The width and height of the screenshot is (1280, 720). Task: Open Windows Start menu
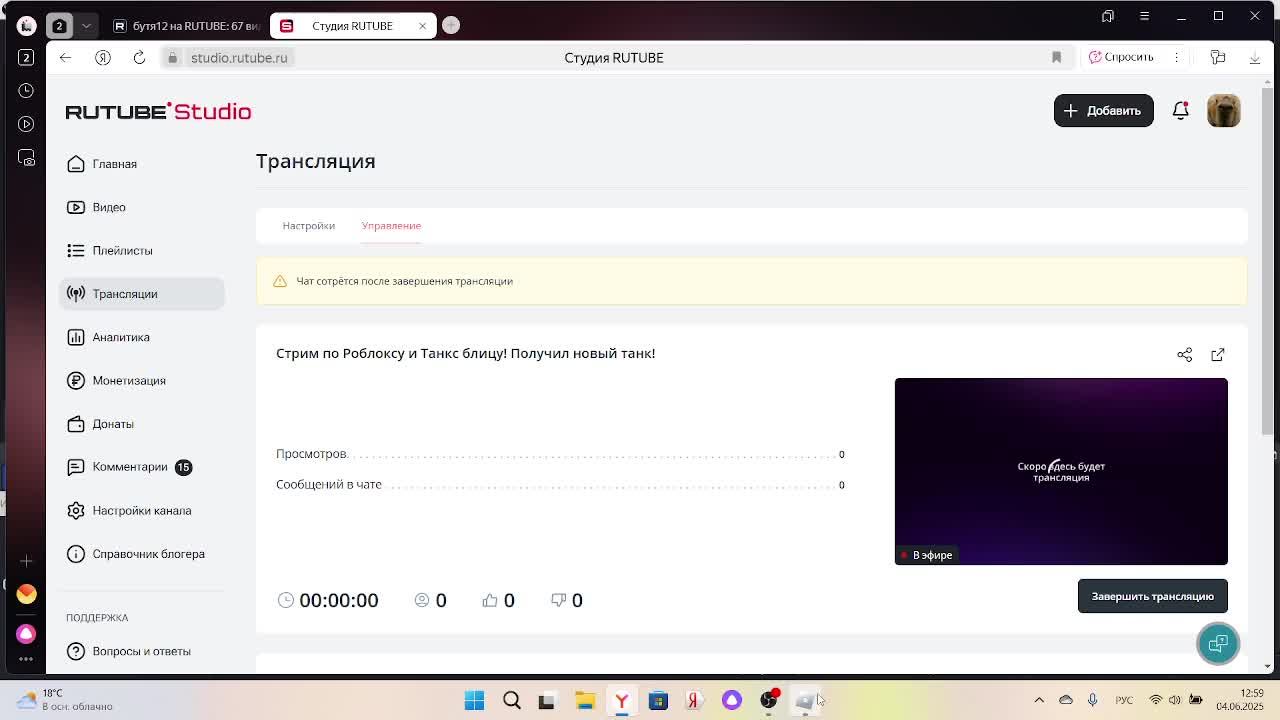[474, 701]
